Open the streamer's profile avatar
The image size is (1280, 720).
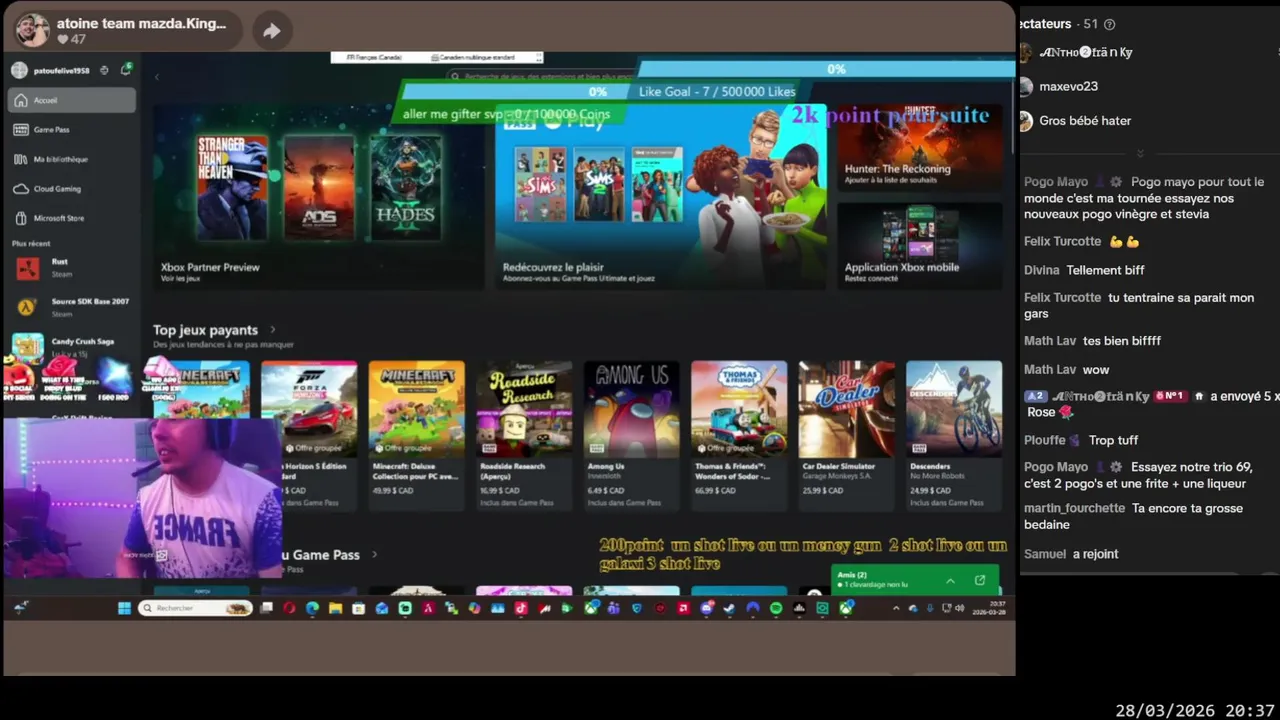pyautogui.click(x=32, y=30)
